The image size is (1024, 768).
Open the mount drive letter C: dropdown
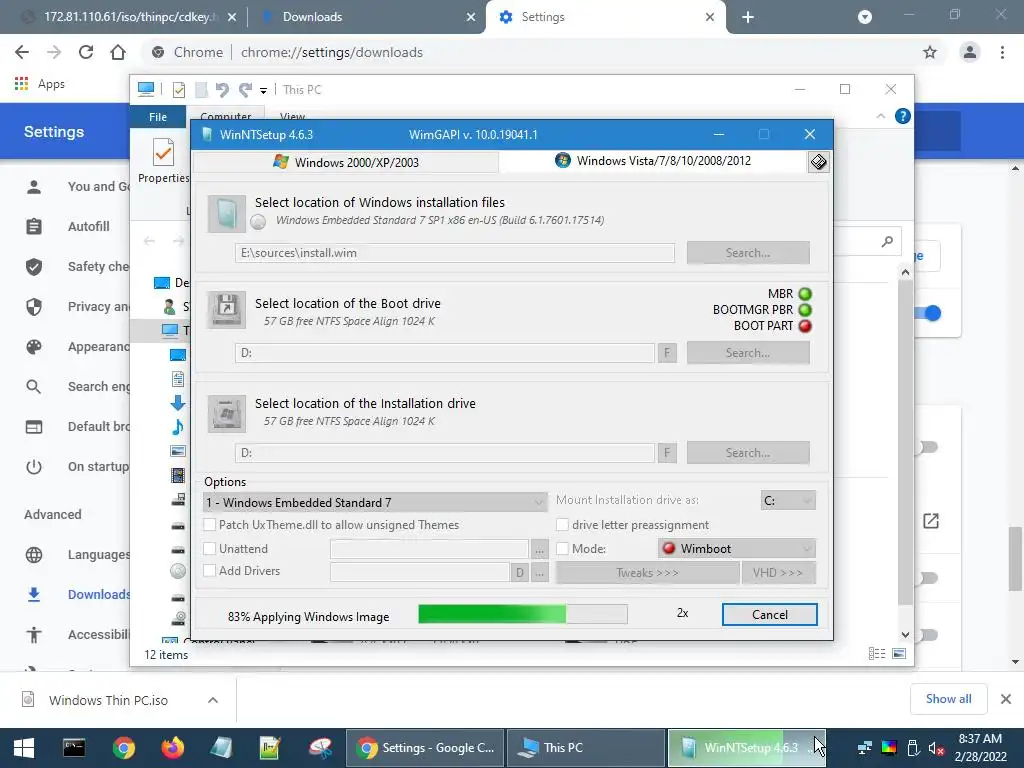pyautogui.click(x=788, y=500)
